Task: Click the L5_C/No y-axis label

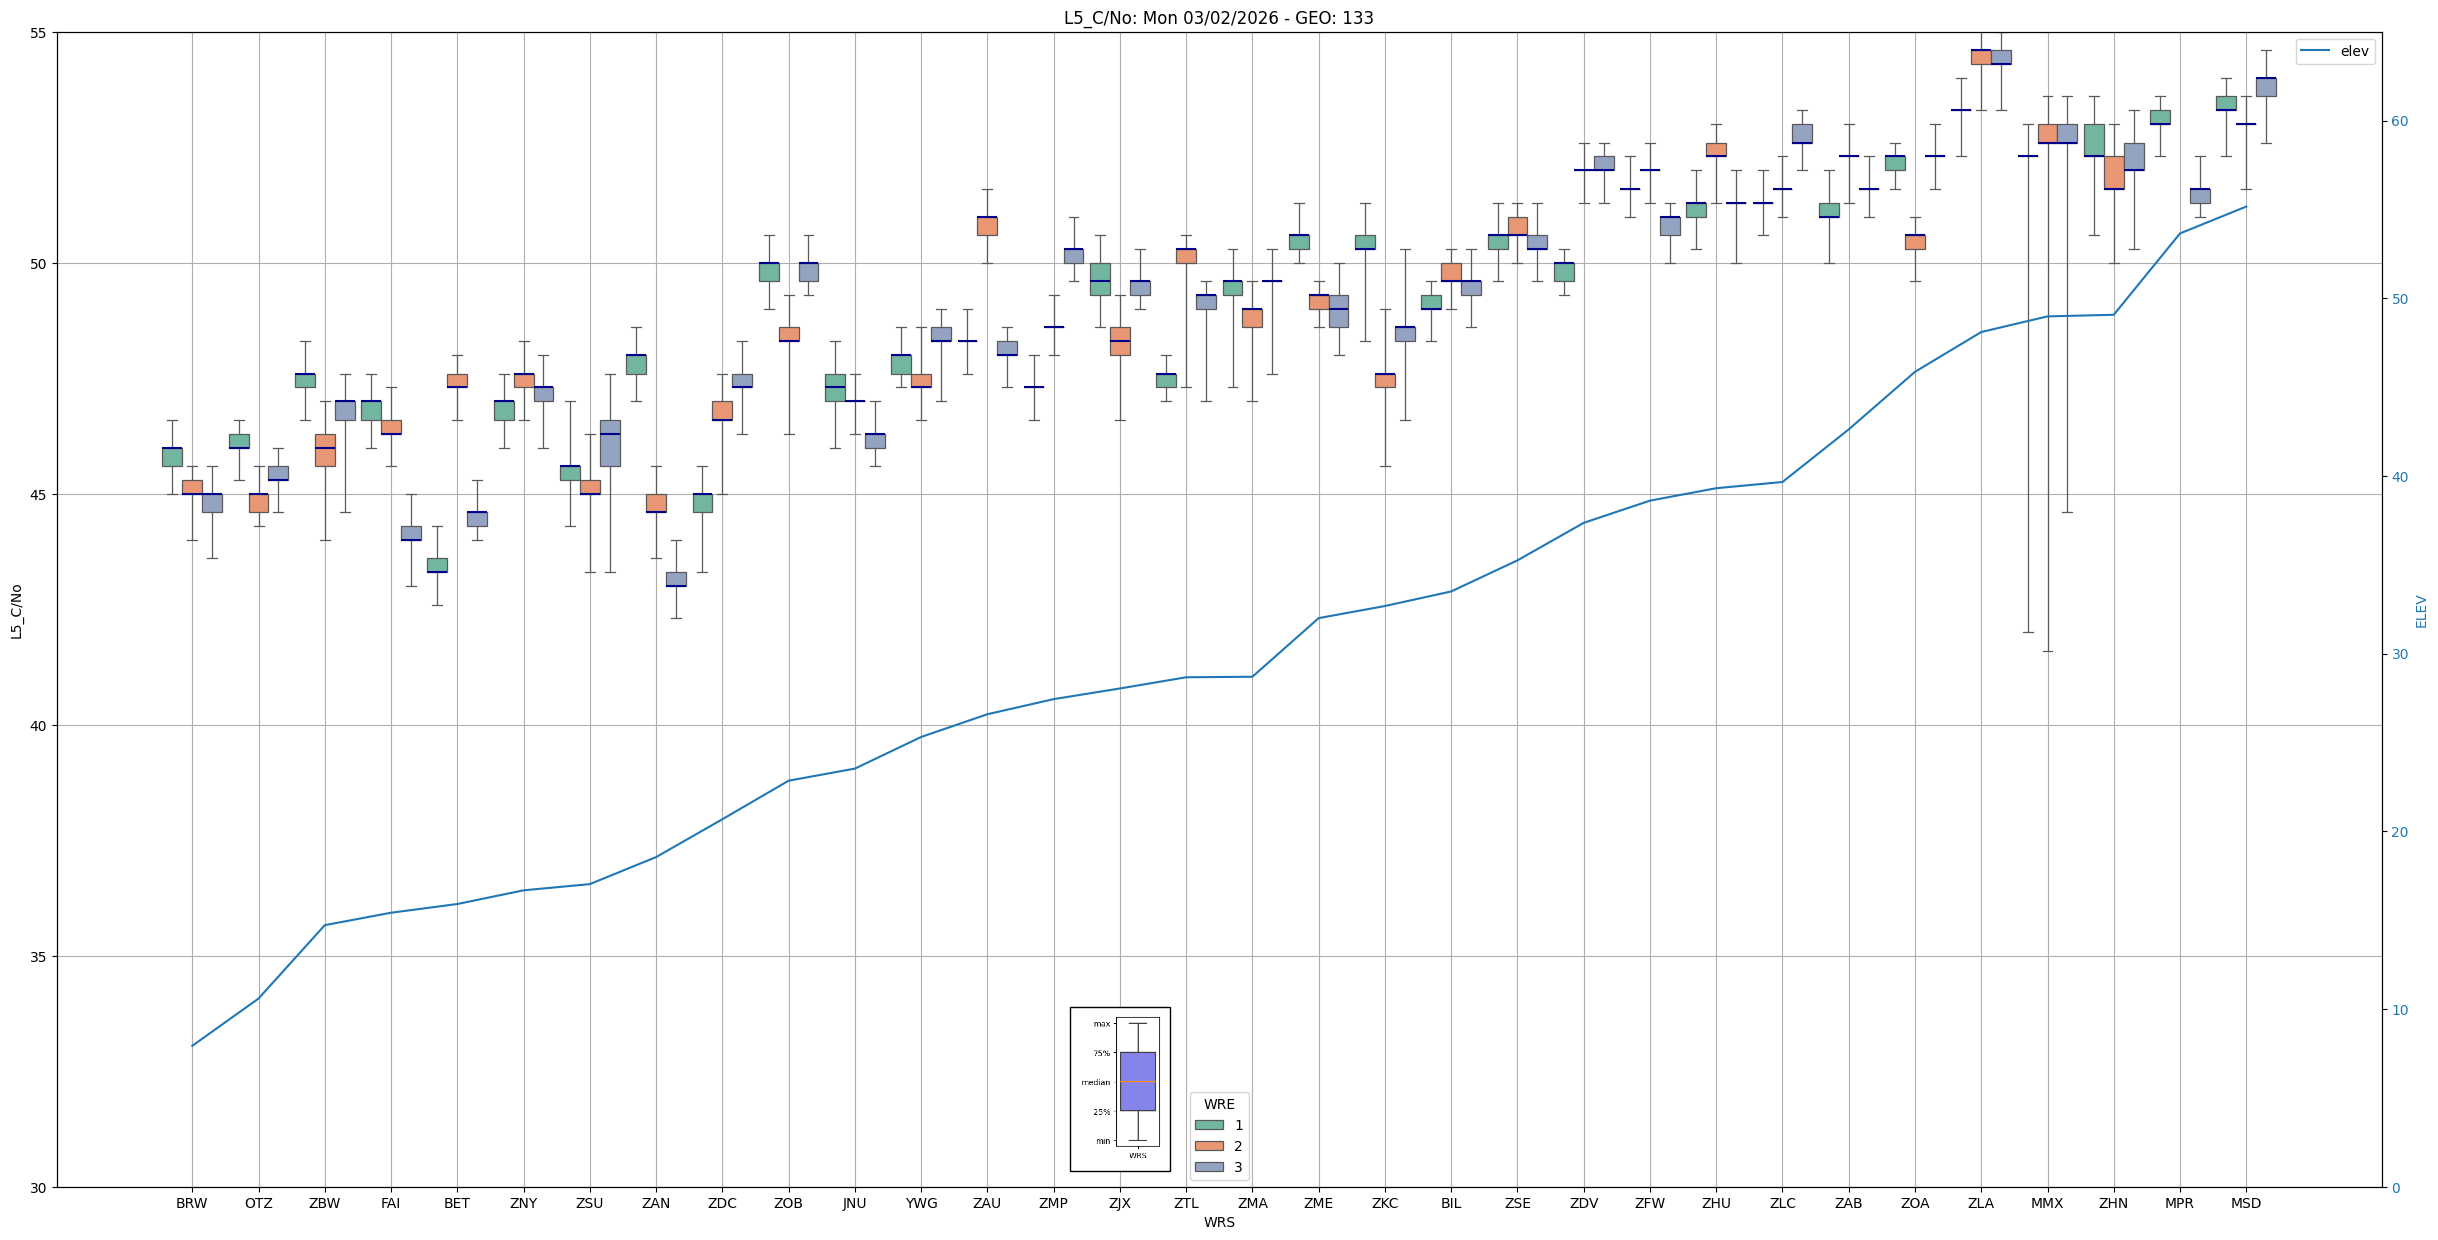Action: (16, 611)
